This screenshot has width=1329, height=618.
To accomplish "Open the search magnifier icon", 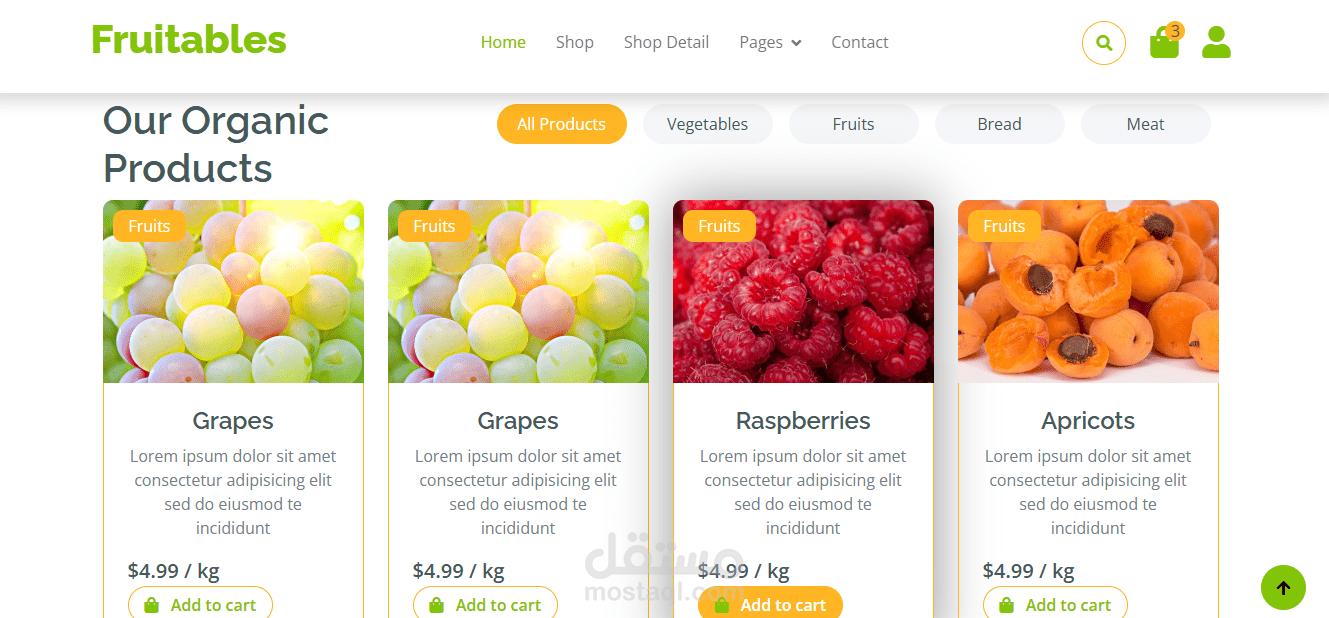I will click(x=1104, y=43).
